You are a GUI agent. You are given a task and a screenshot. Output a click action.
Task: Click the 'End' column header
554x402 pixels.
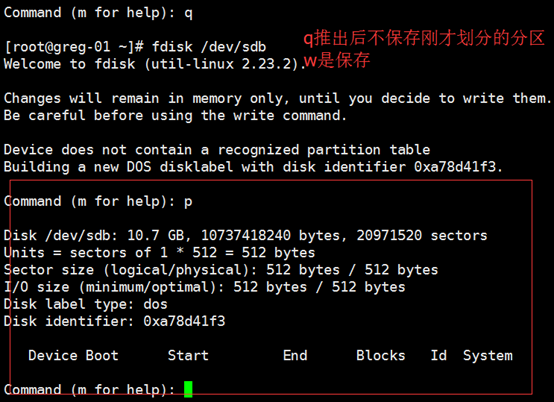pos(295,355)
